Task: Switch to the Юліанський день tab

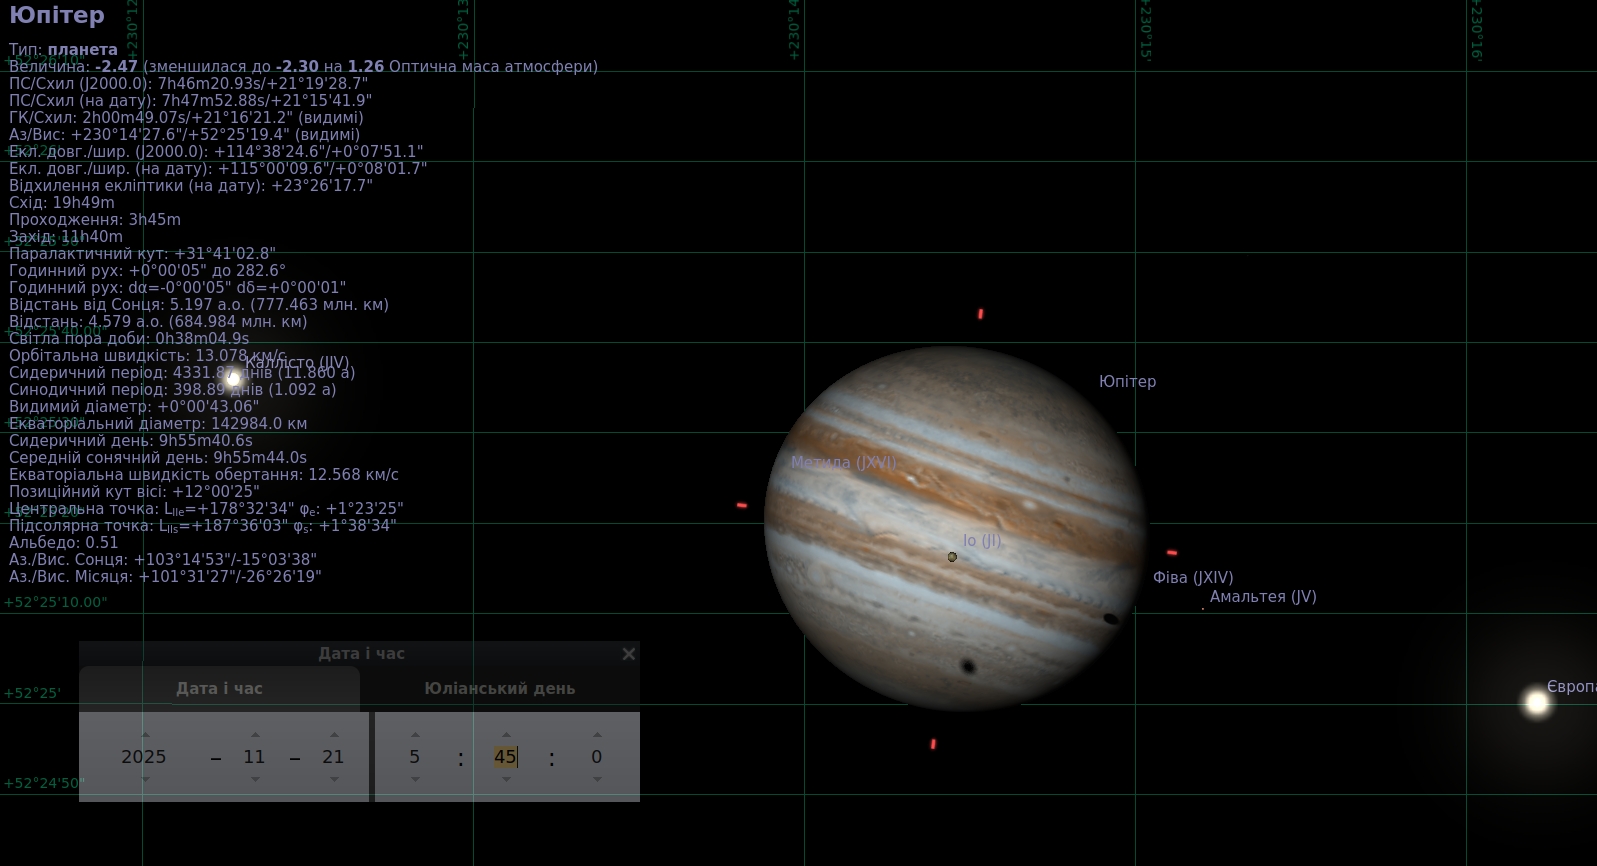Action: click(500, 688)
